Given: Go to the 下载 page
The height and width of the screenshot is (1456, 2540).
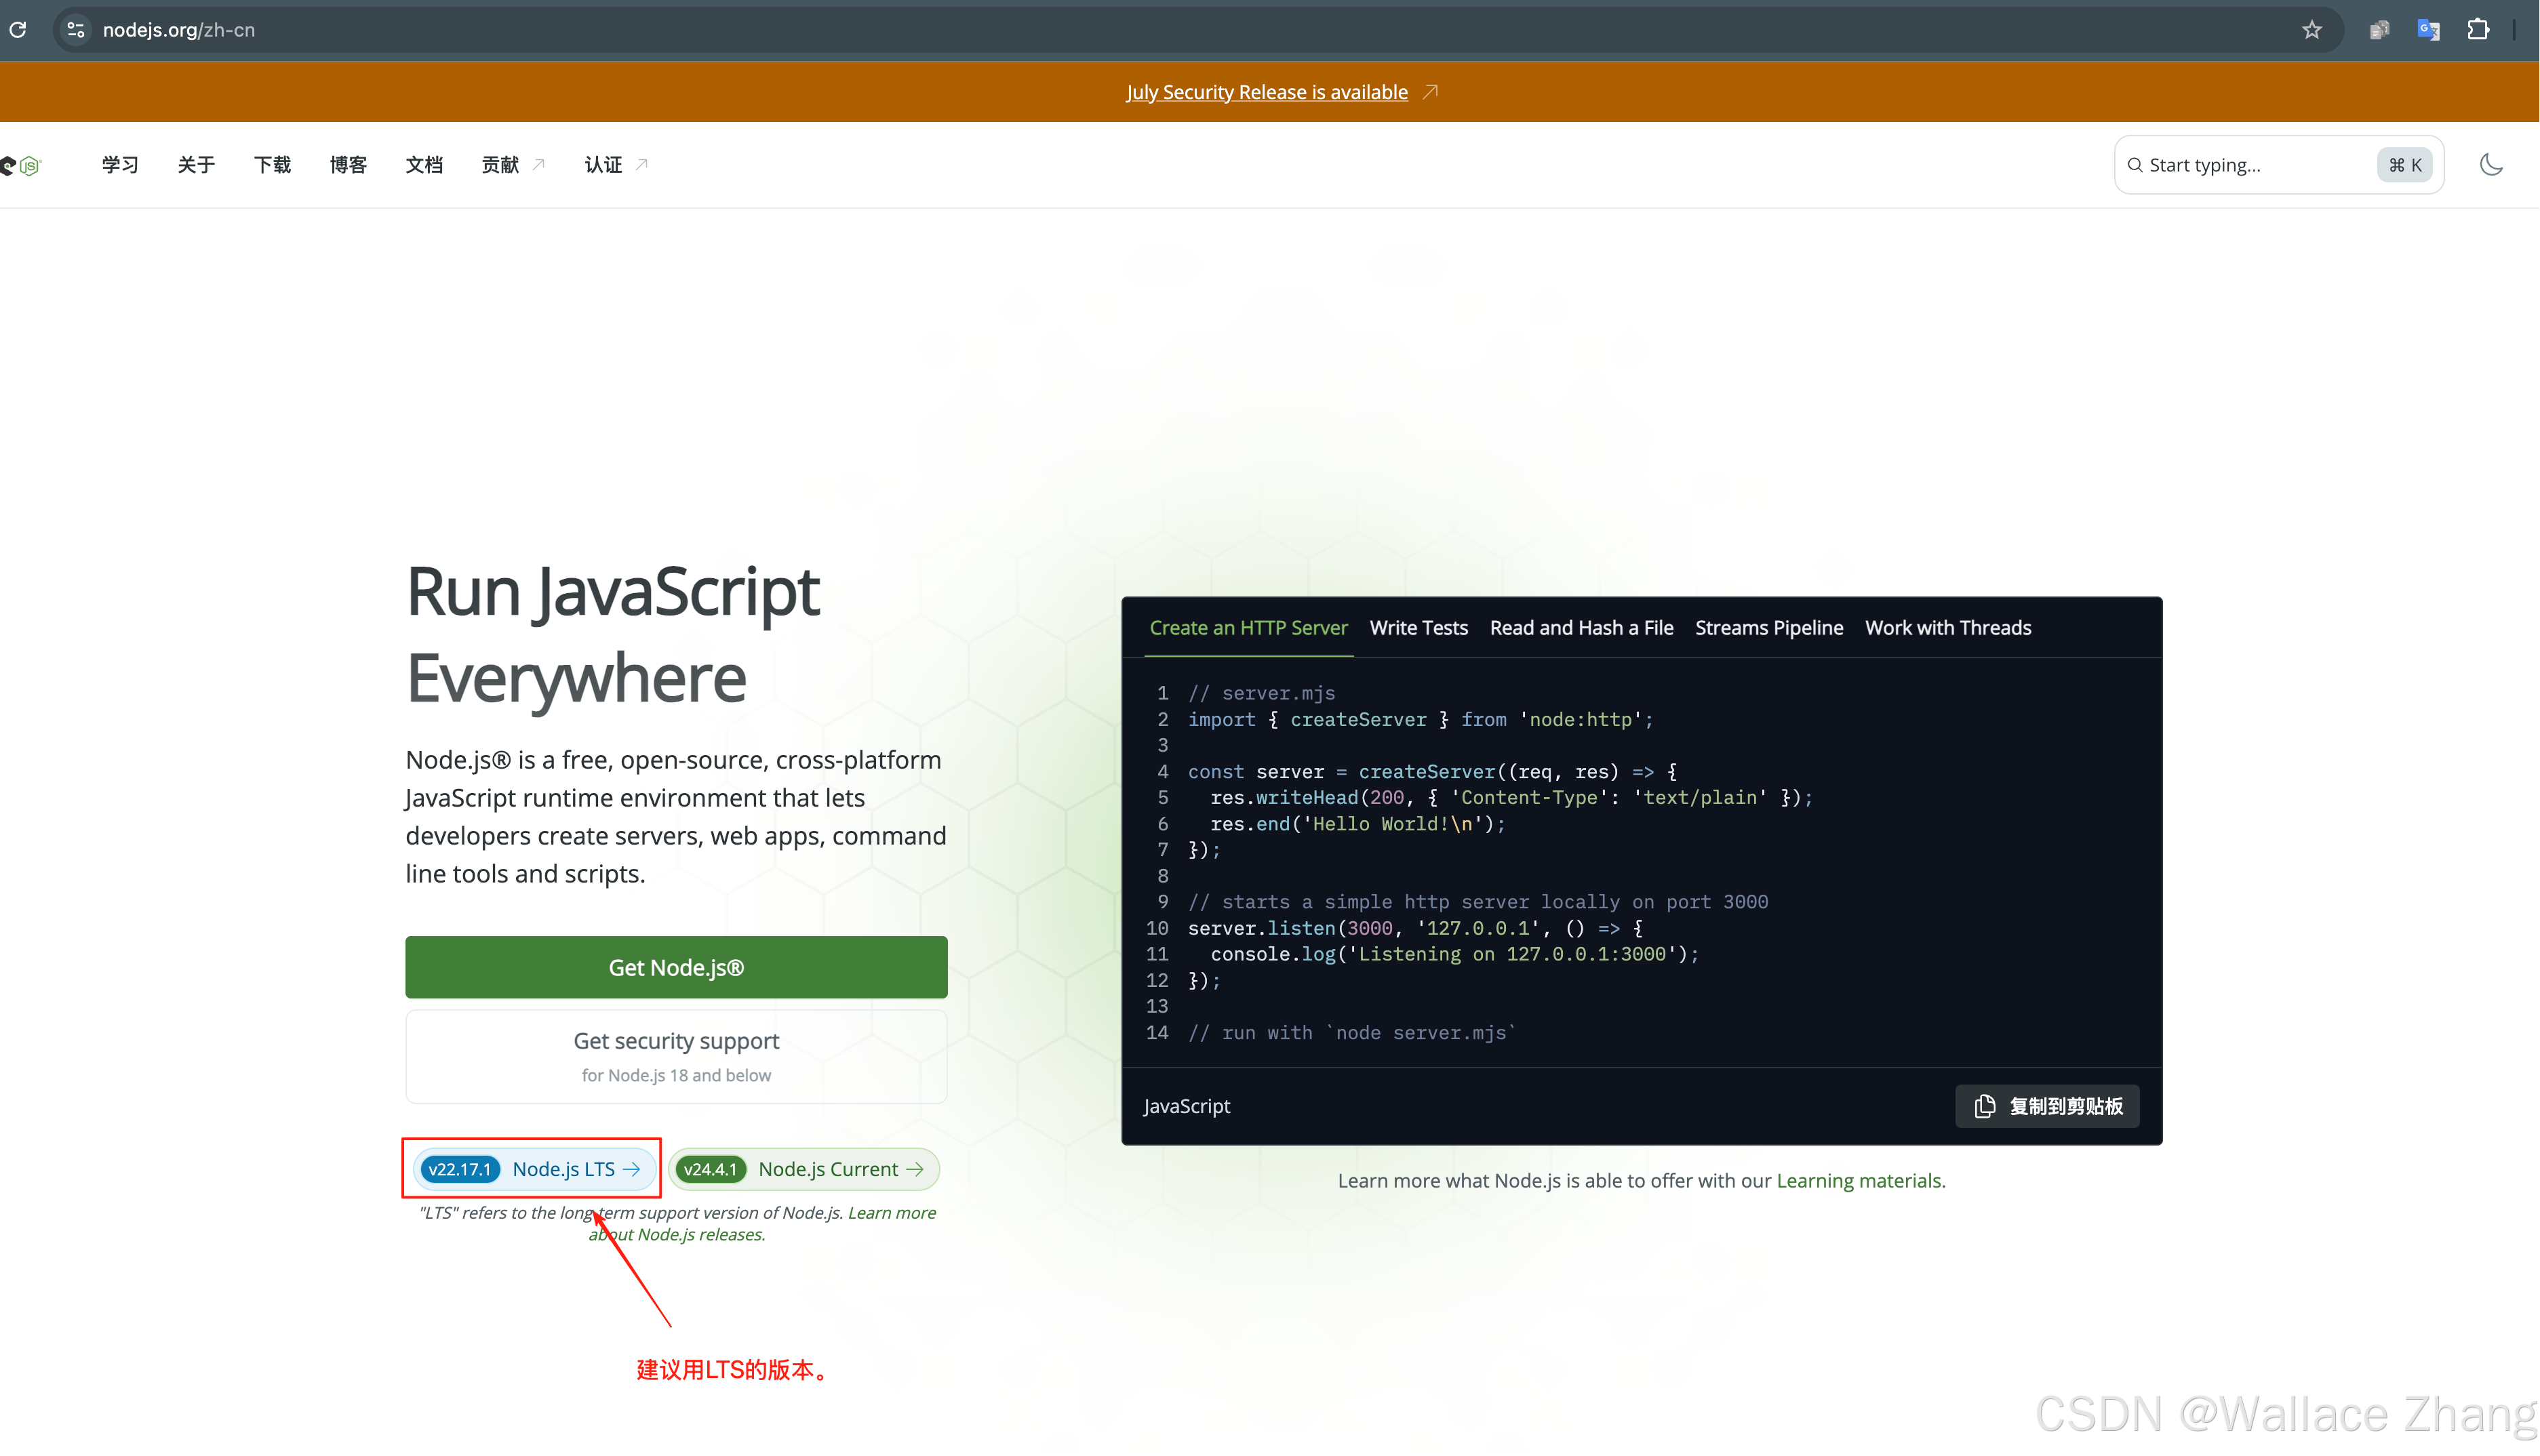Looking at the screenshot, I should (272, 165).
